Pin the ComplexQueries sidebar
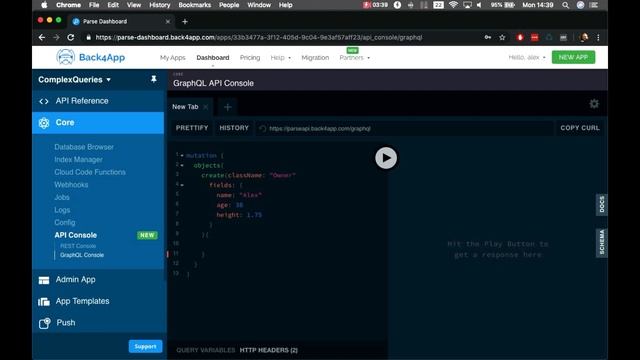 [x=153, y=79]
